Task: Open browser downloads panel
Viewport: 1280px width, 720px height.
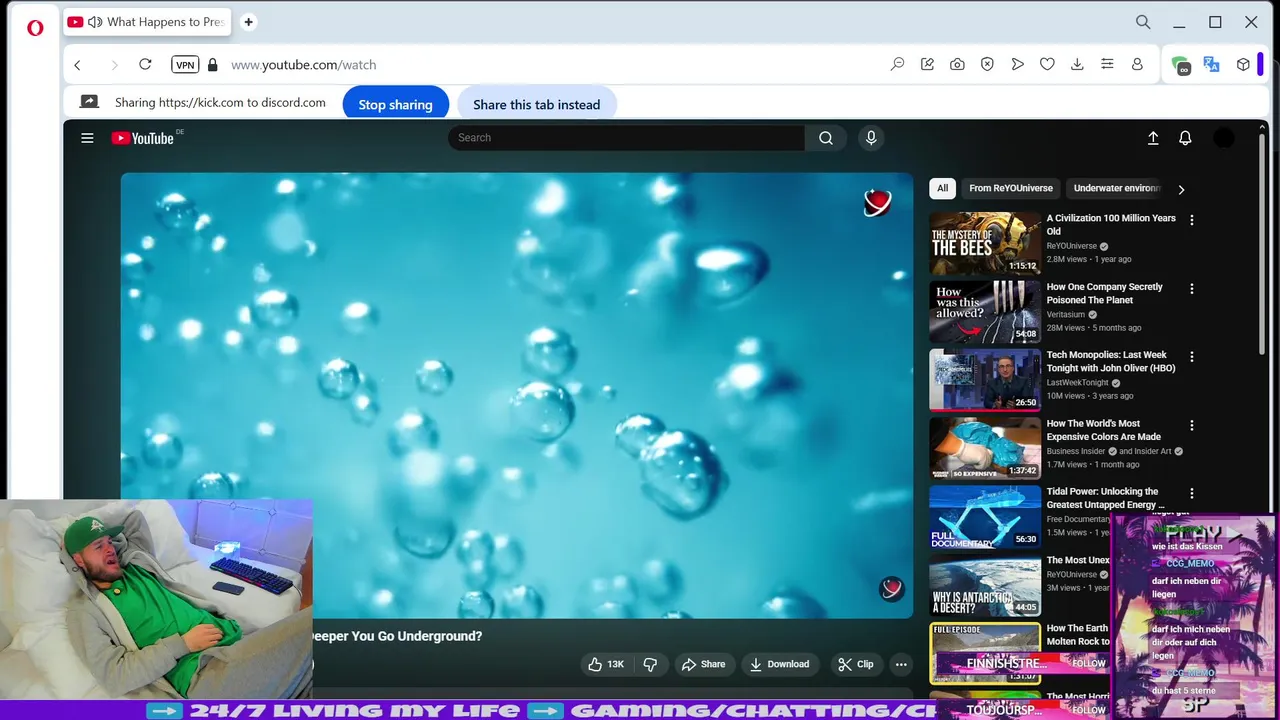Action: pos(1077,65)
